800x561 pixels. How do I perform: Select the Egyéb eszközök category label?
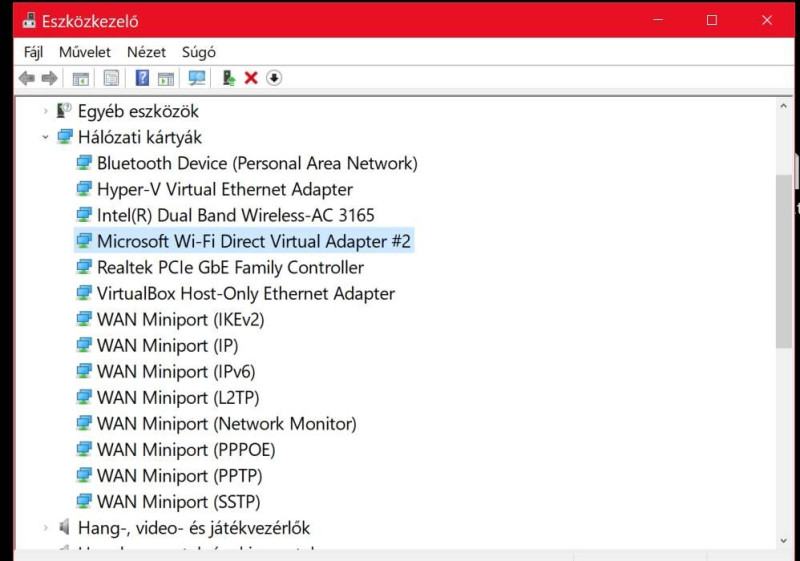138,111
